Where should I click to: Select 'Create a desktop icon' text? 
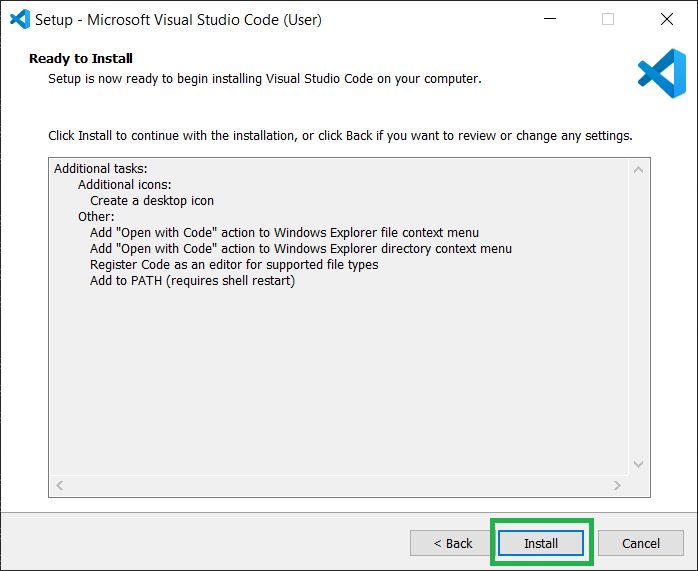coord(152,201)
